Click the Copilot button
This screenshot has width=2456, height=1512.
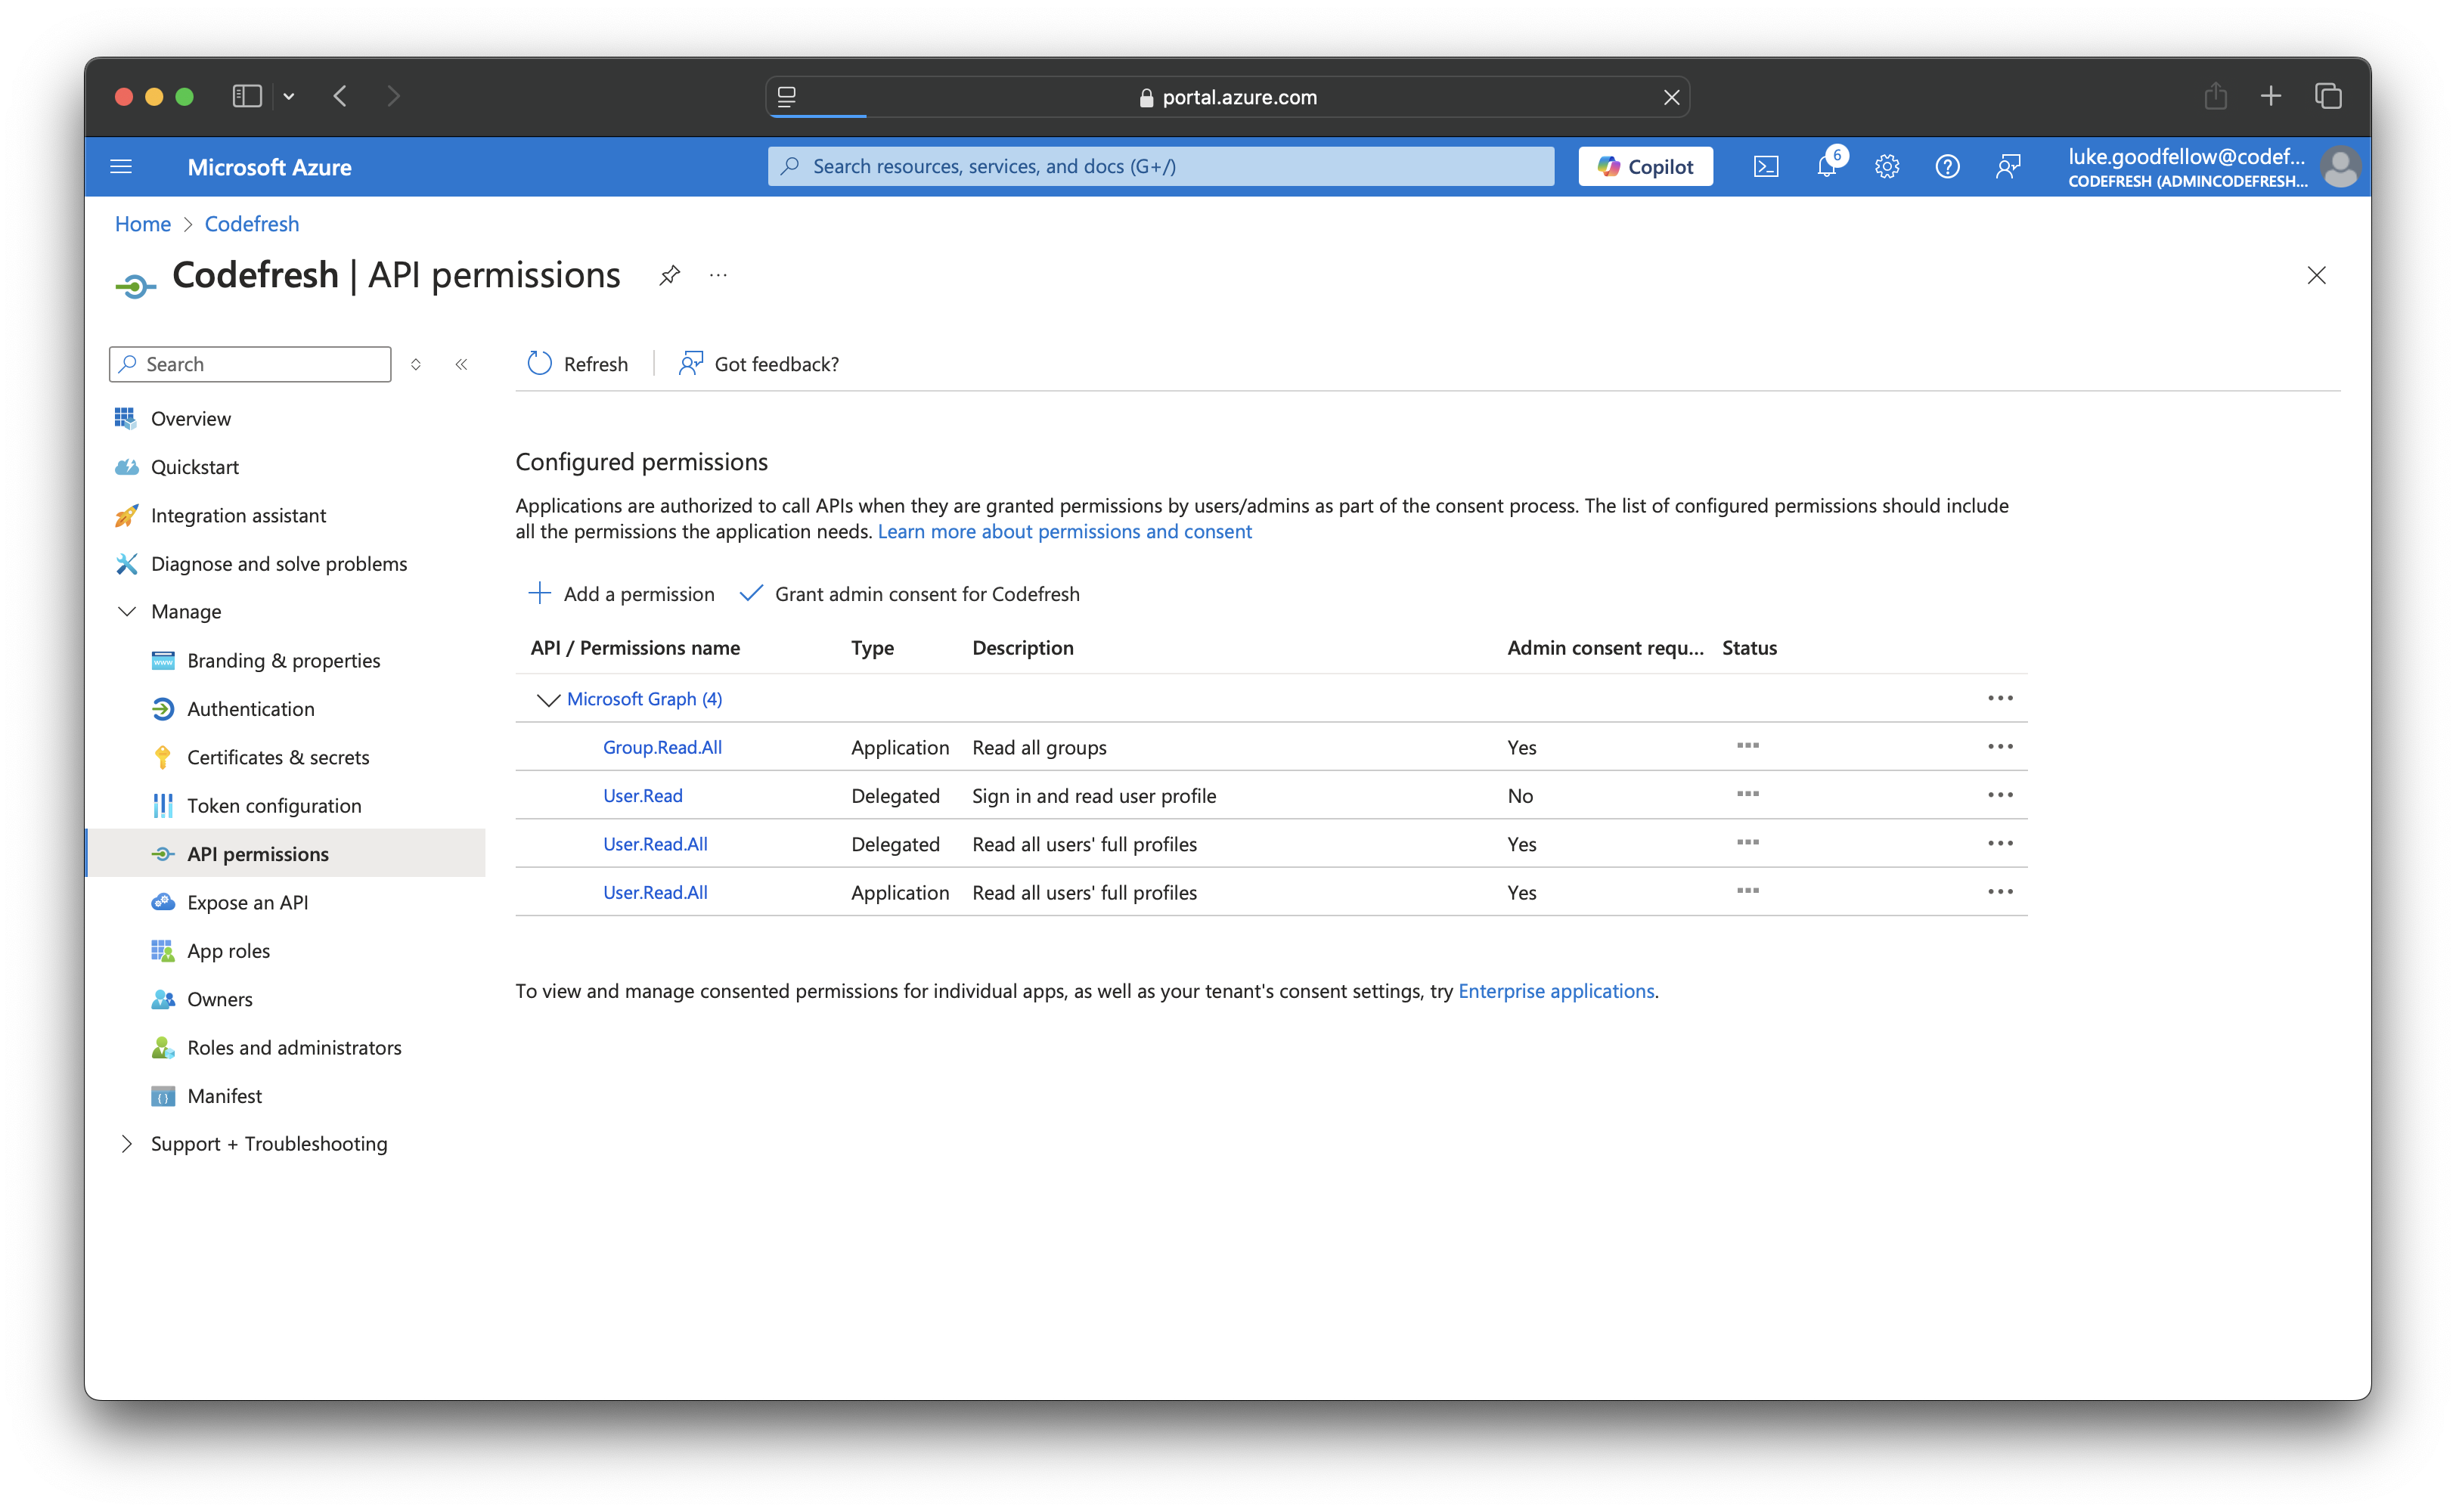(1645, 167)
